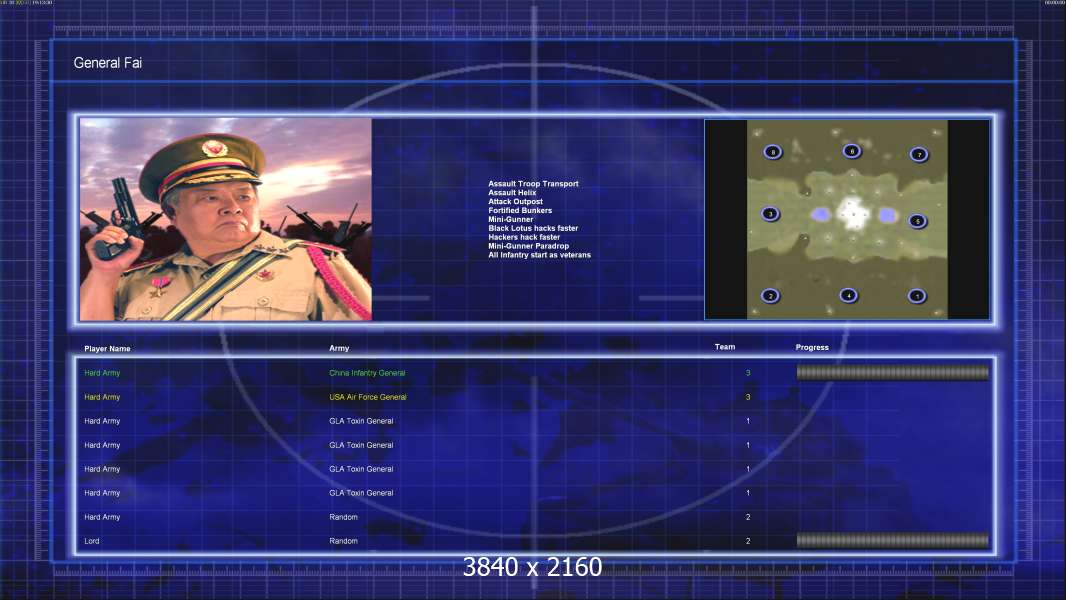Click start position 4 marker on minimap

point(848,295)
